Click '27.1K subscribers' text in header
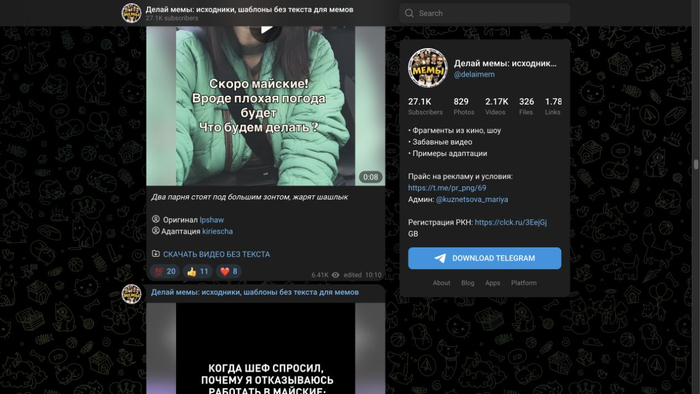Screen dimensions: 700x394 tap(172, 18)
